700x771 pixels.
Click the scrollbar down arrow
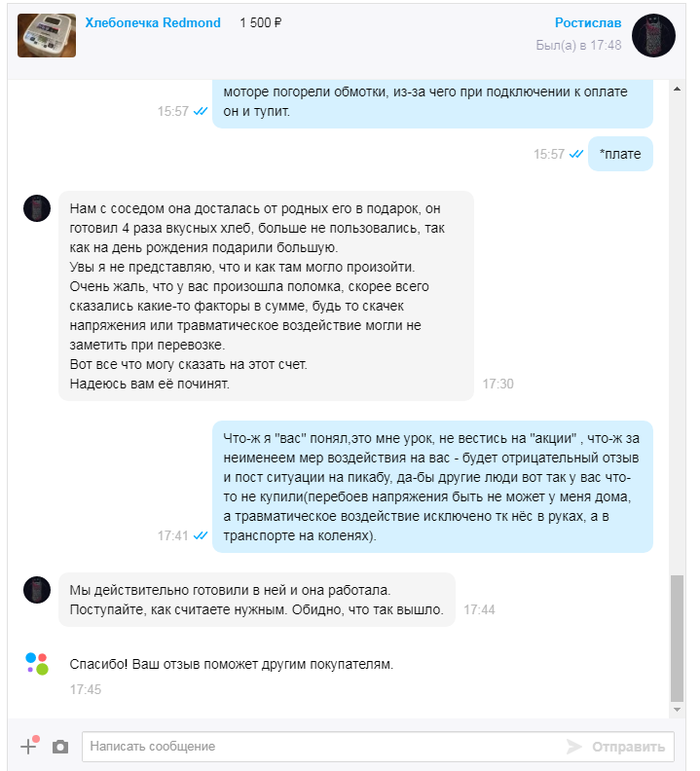[x=677, y=709]
